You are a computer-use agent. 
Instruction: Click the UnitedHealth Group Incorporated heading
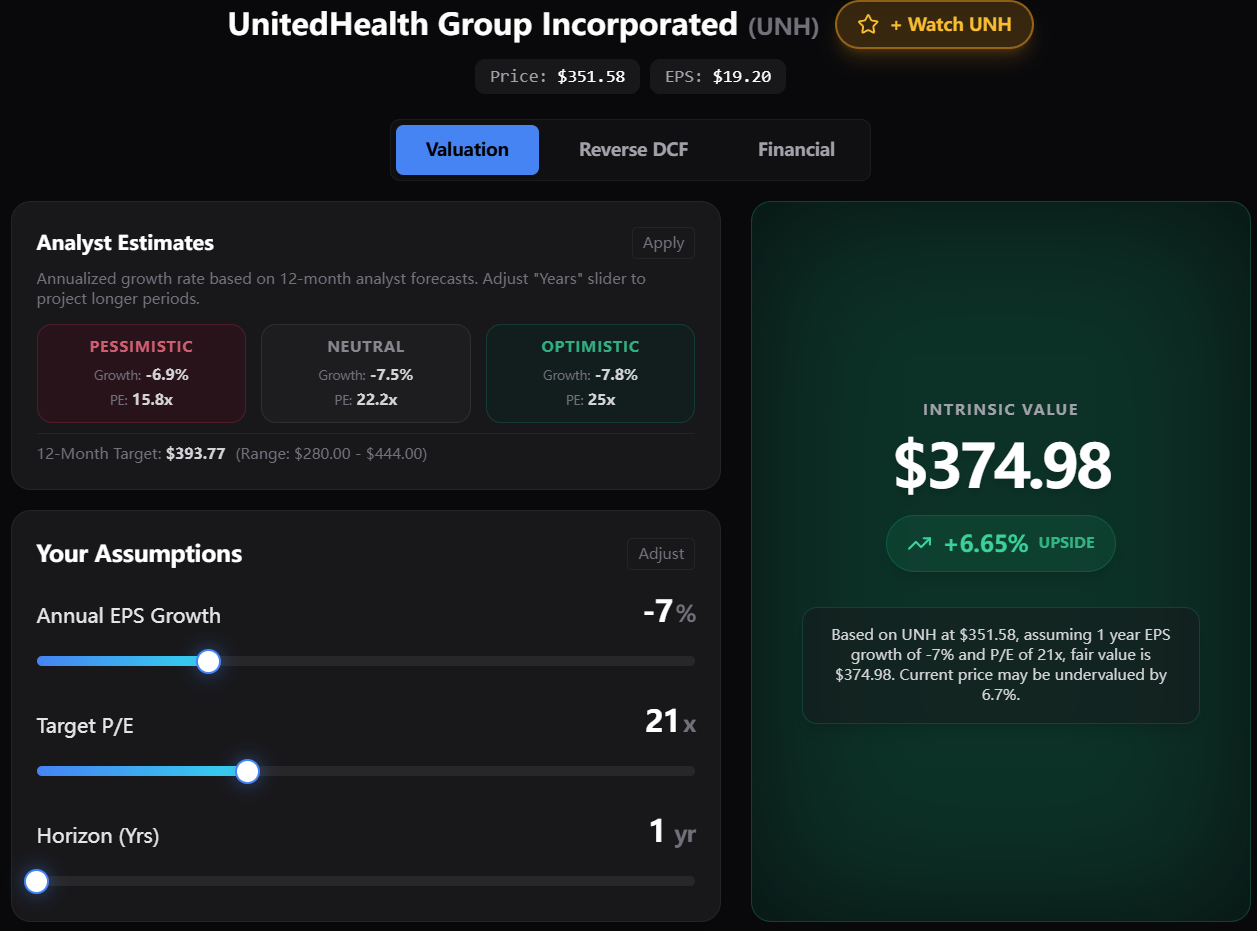point(483,24)
